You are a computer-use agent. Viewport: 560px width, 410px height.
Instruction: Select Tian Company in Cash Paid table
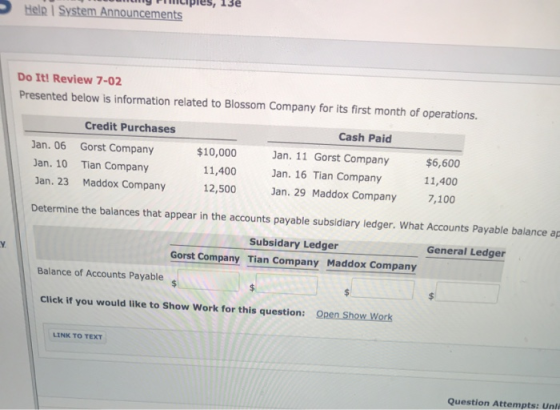tap(348, 177)
